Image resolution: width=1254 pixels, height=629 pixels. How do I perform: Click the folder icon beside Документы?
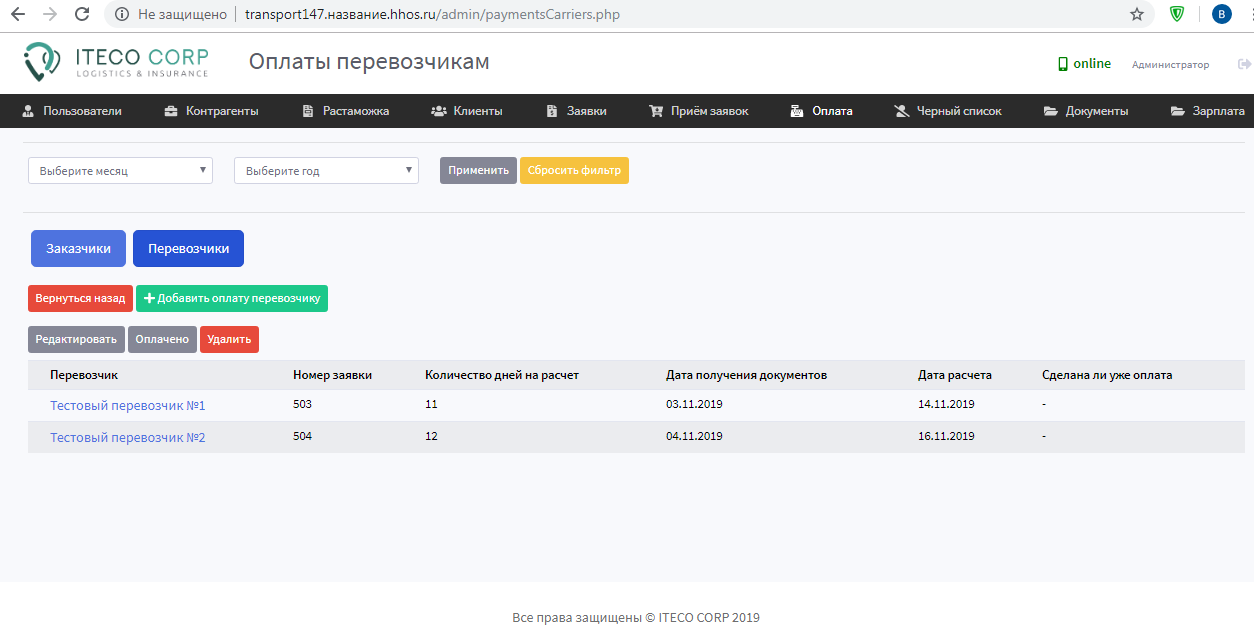pyautogui.click(x=1051, y=111)
